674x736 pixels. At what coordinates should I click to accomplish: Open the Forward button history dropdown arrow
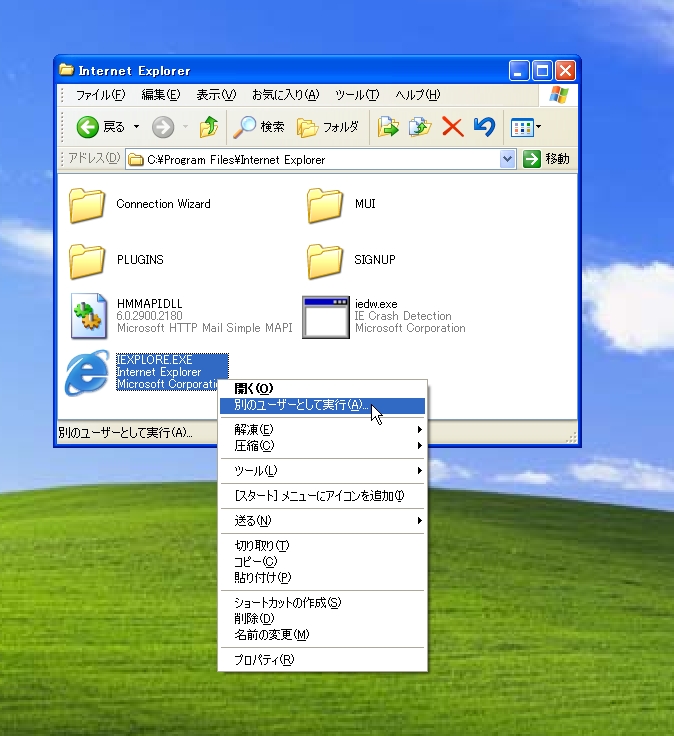[x=185, y=127]
